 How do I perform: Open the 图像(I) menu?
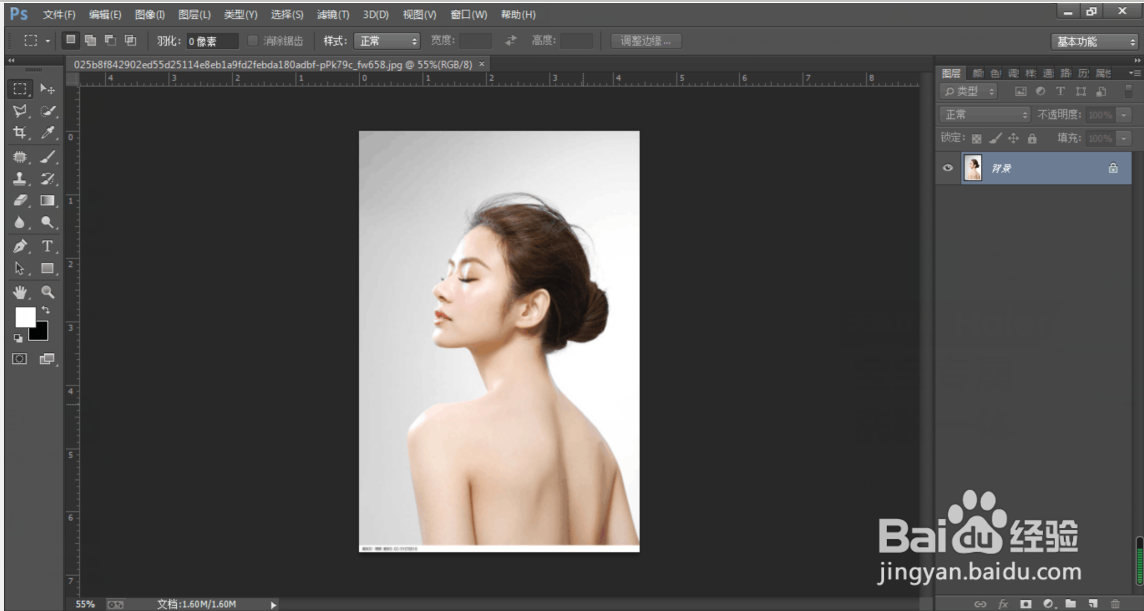pyautogui.click(x=150, y=15)
